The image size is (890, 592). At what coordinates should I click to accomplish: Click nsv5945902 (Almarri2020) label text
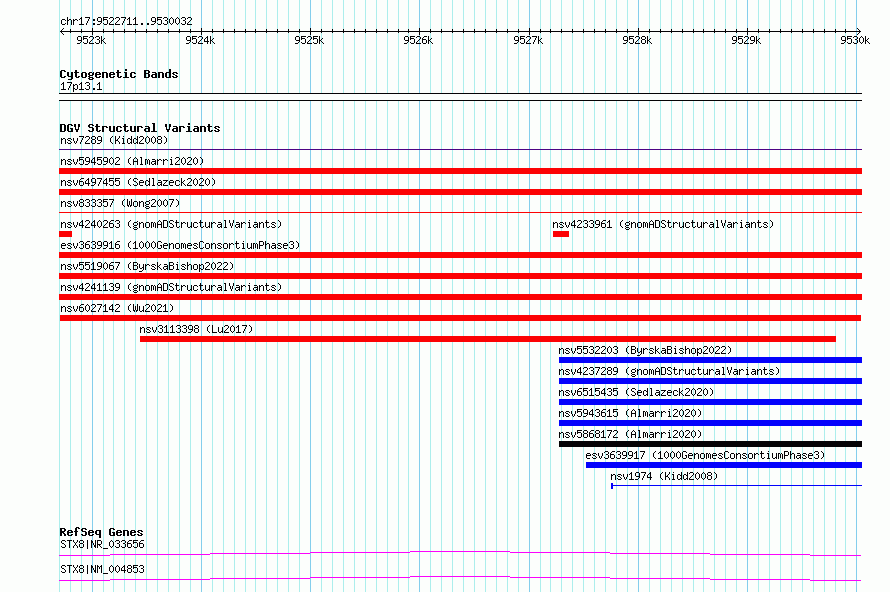pos(132,161)
